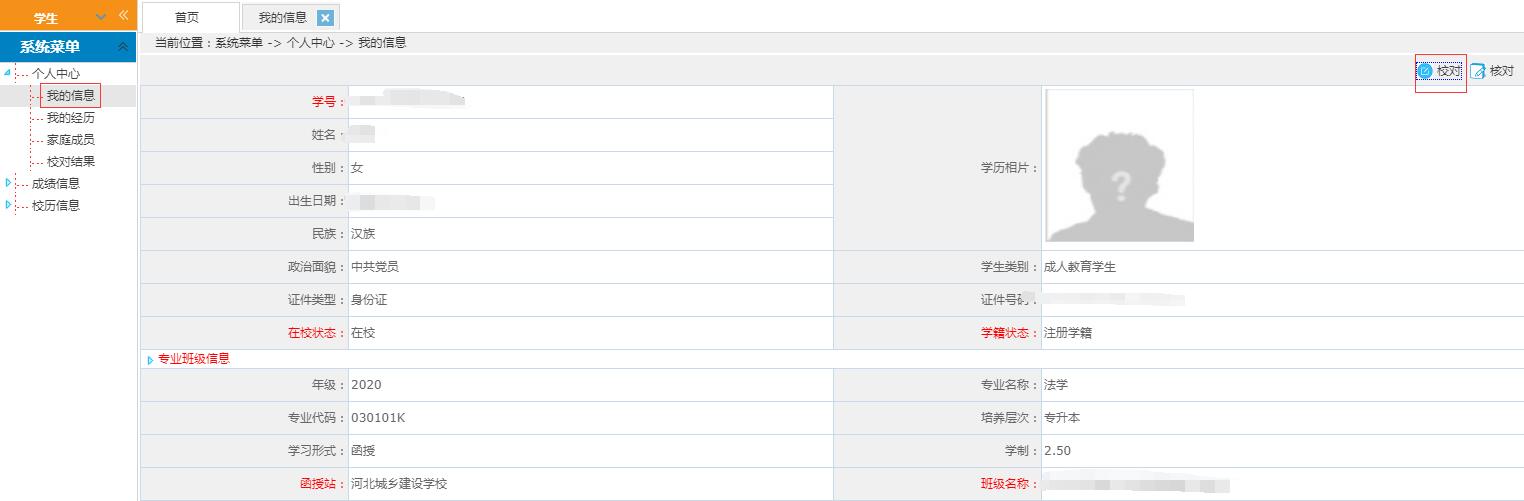The height and width of the screenshot is (501, 1524).
Task: Collapse the 个人中心 tree node
Action: (9, 73)
